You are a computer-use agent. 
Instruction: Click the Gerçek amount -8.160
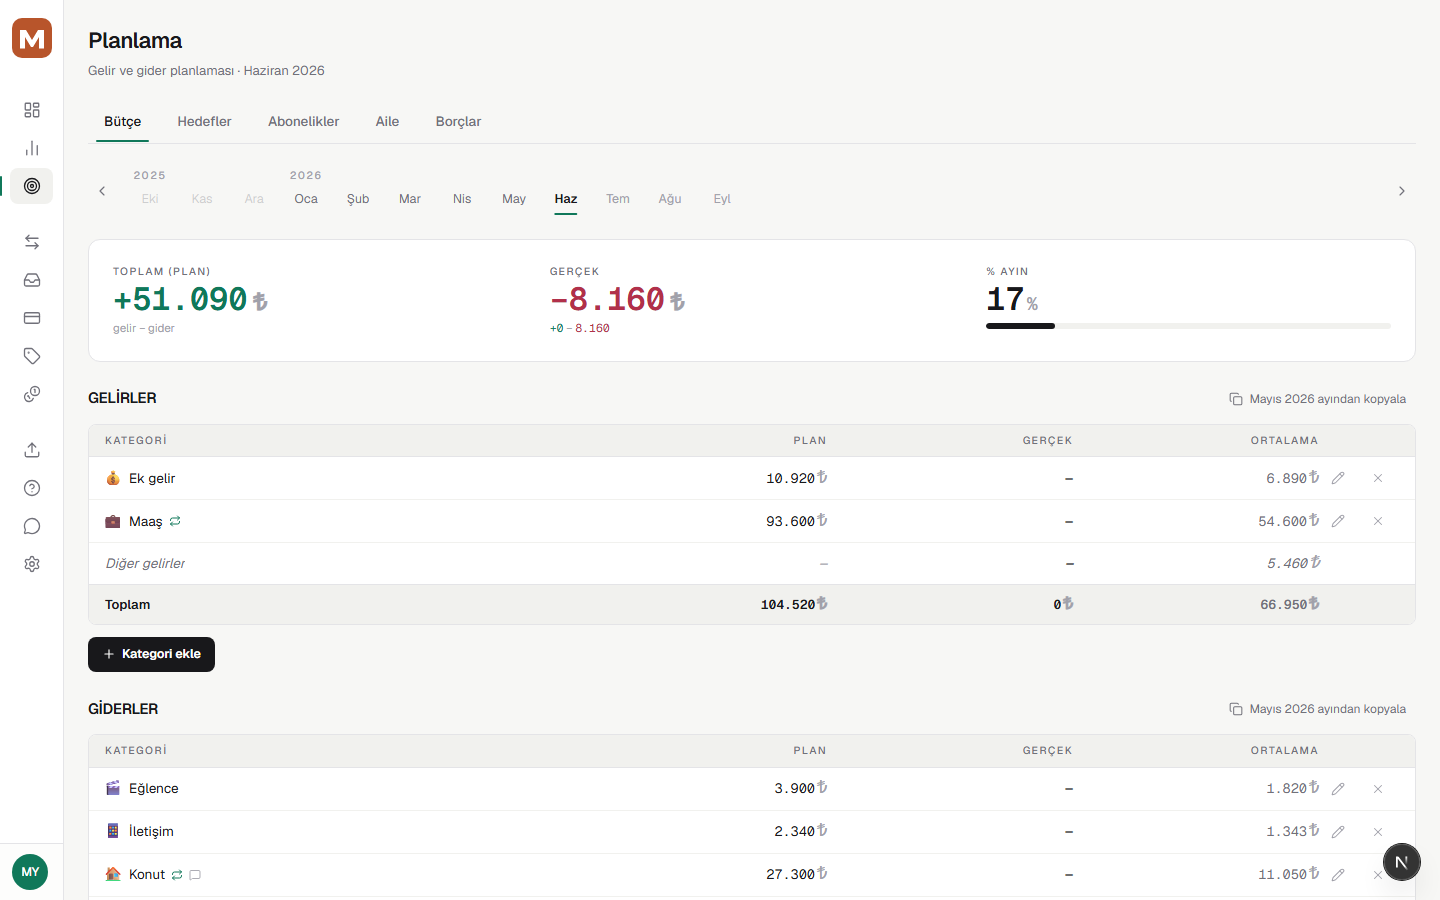[617, 299]
